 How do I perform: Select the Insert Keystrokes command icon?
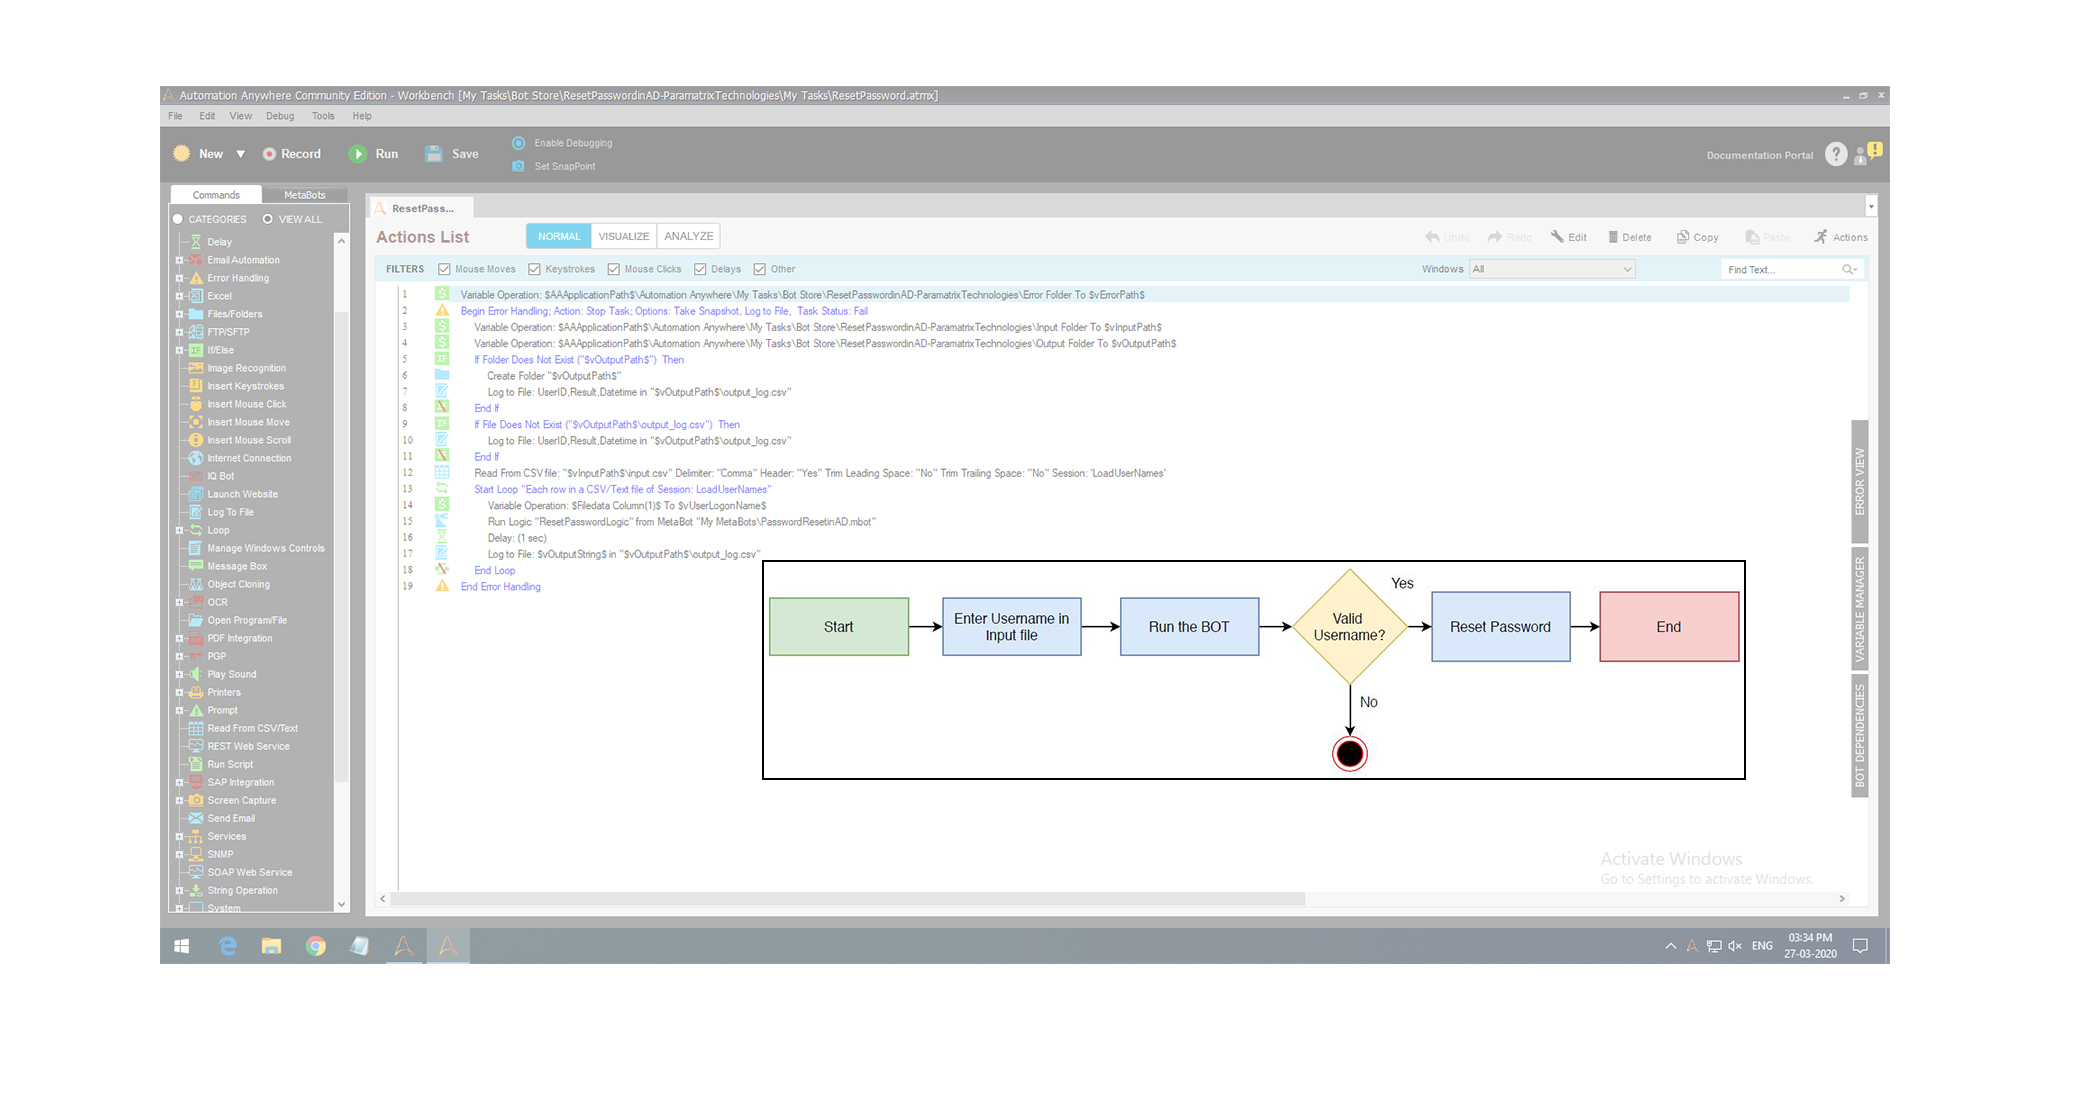[x=196, y=386]
